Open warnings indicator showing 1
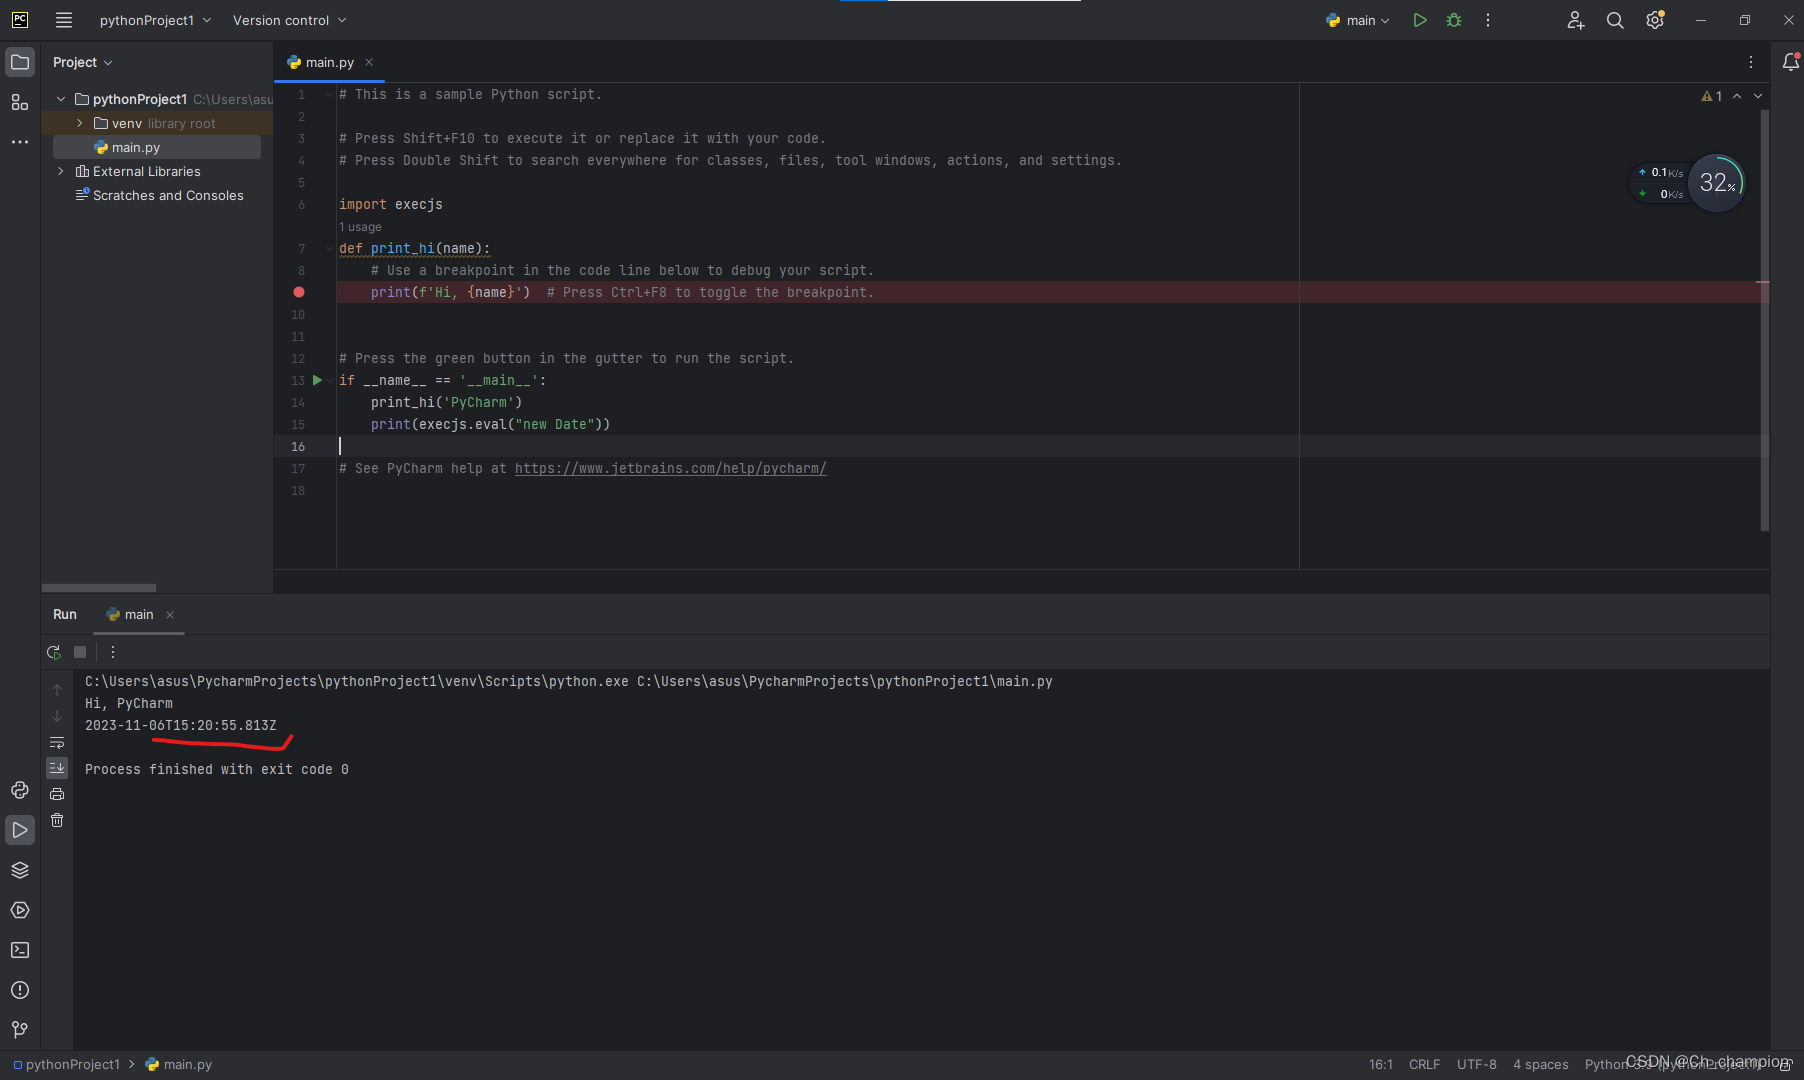The image size is (1804, 1080). (1712, 96)
